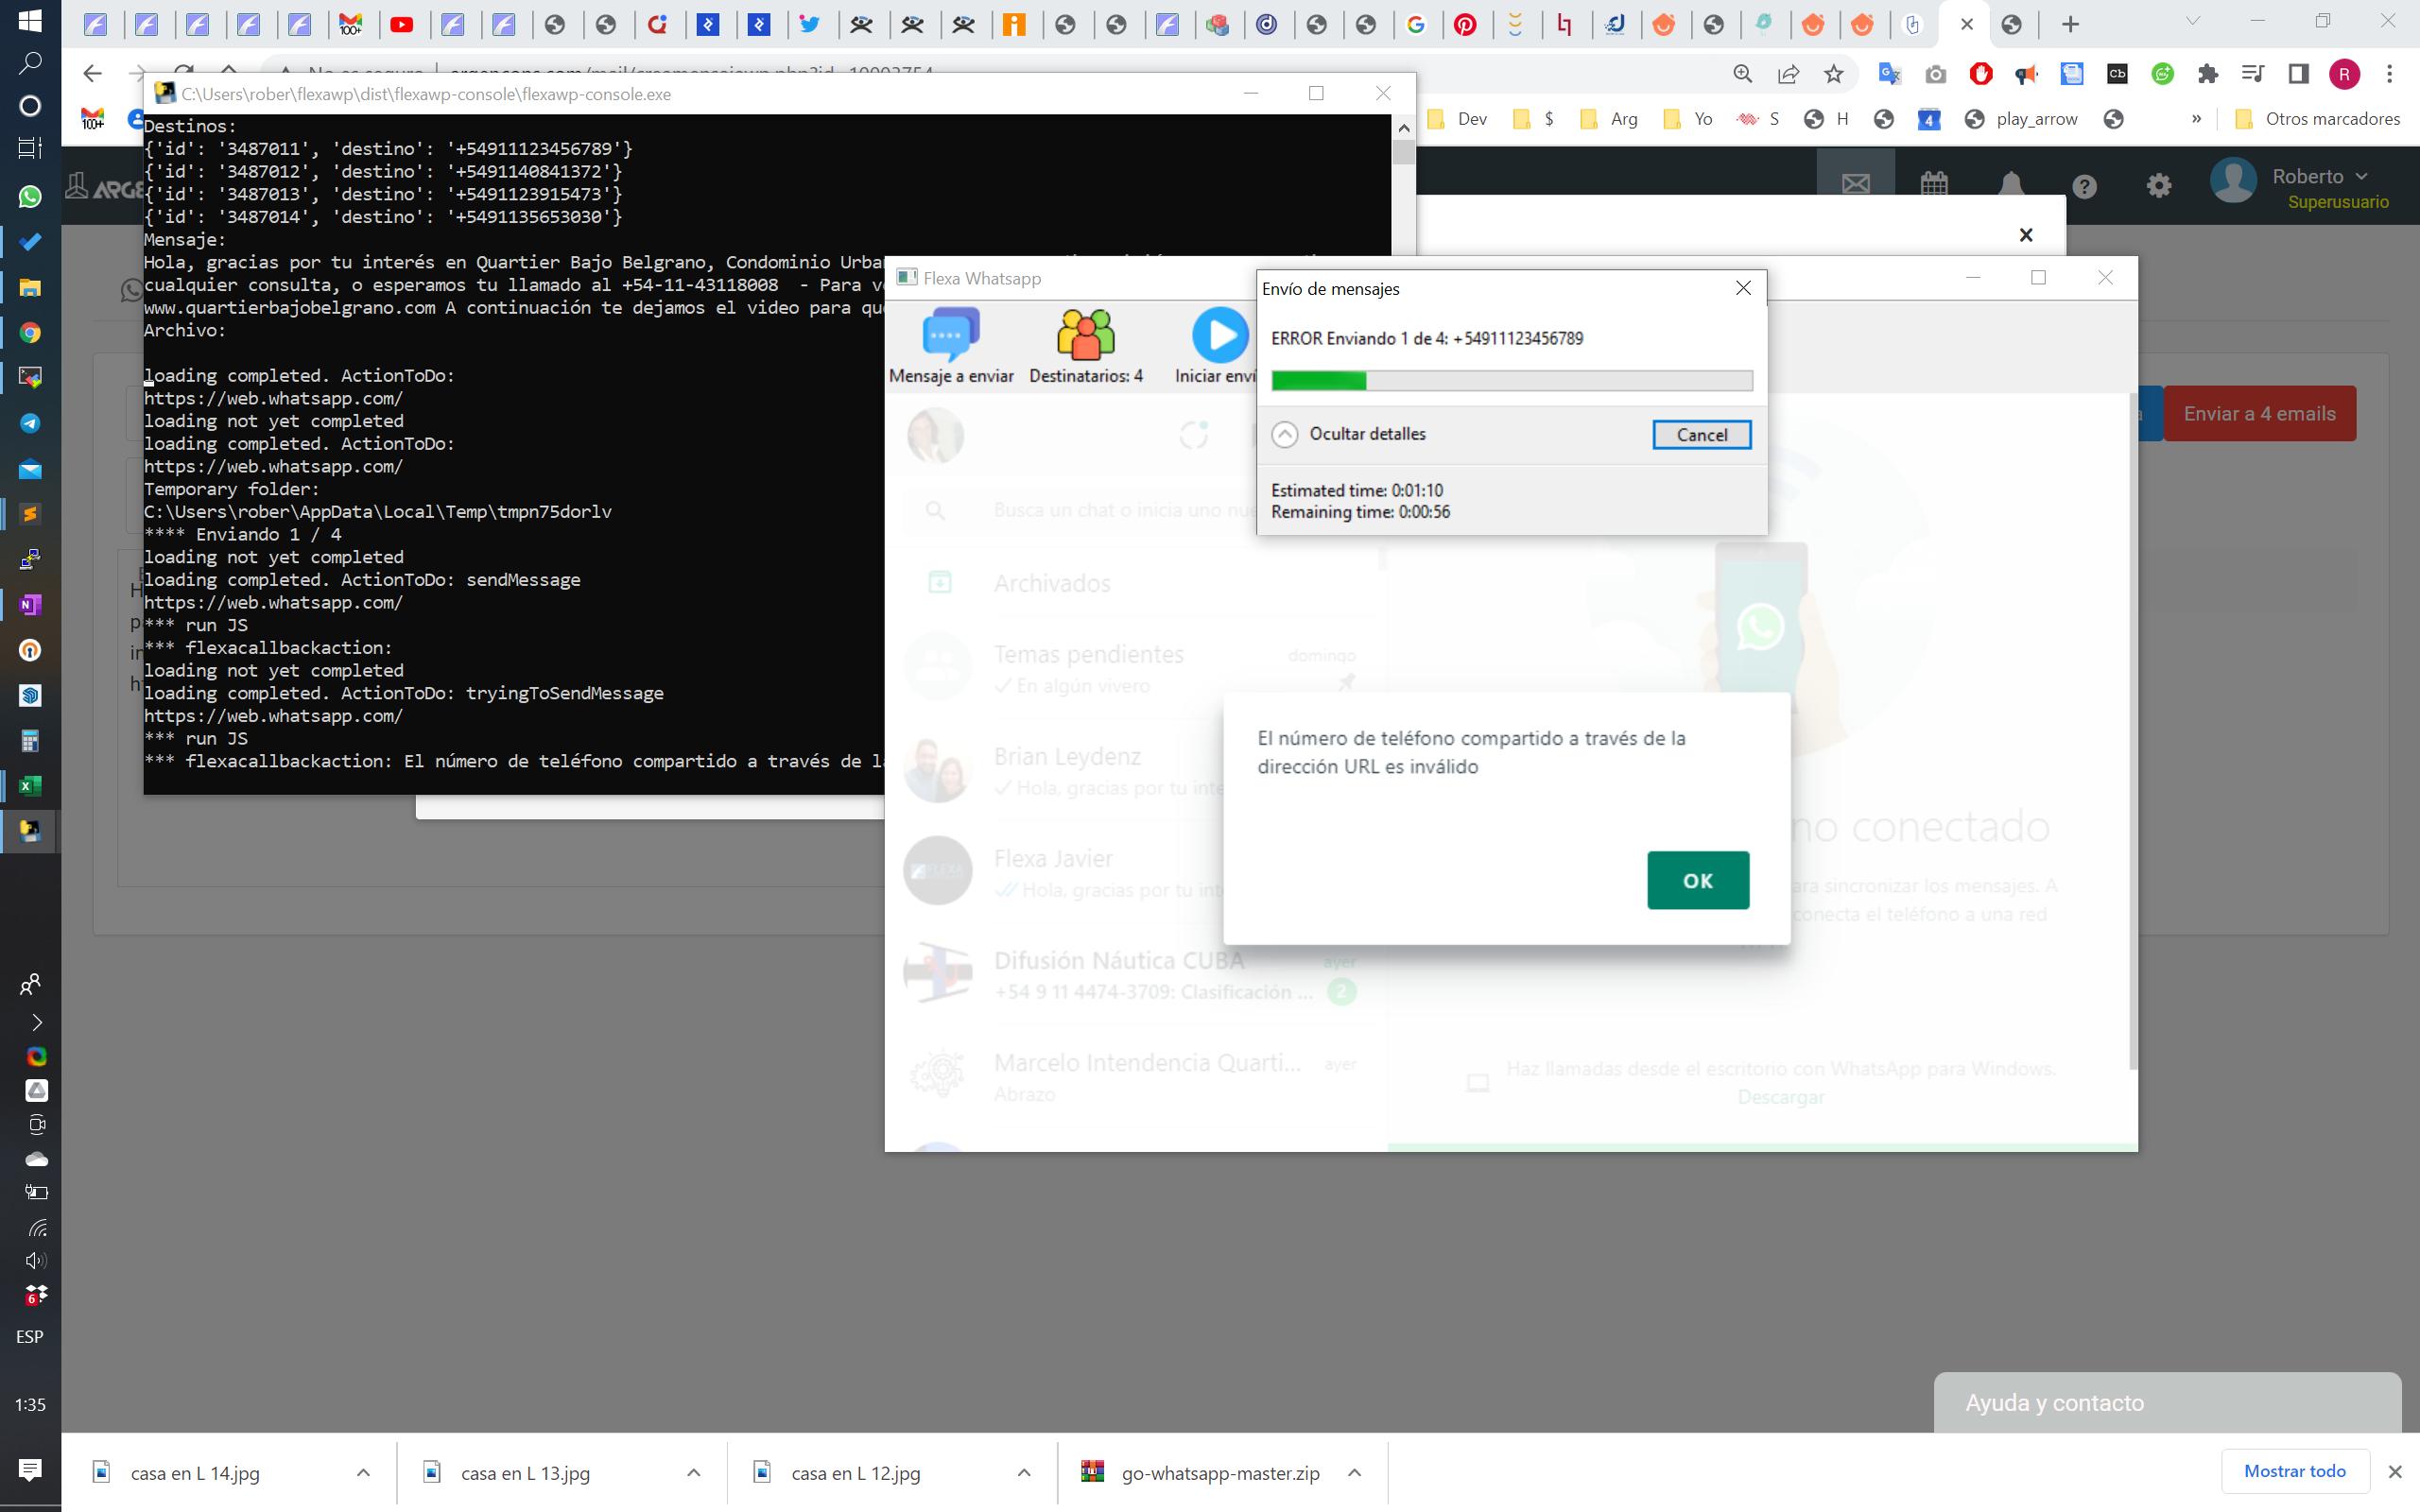Click the sending progress bar in Envío de mensajes
2420x1512 pixels.
click(1511, 380)
